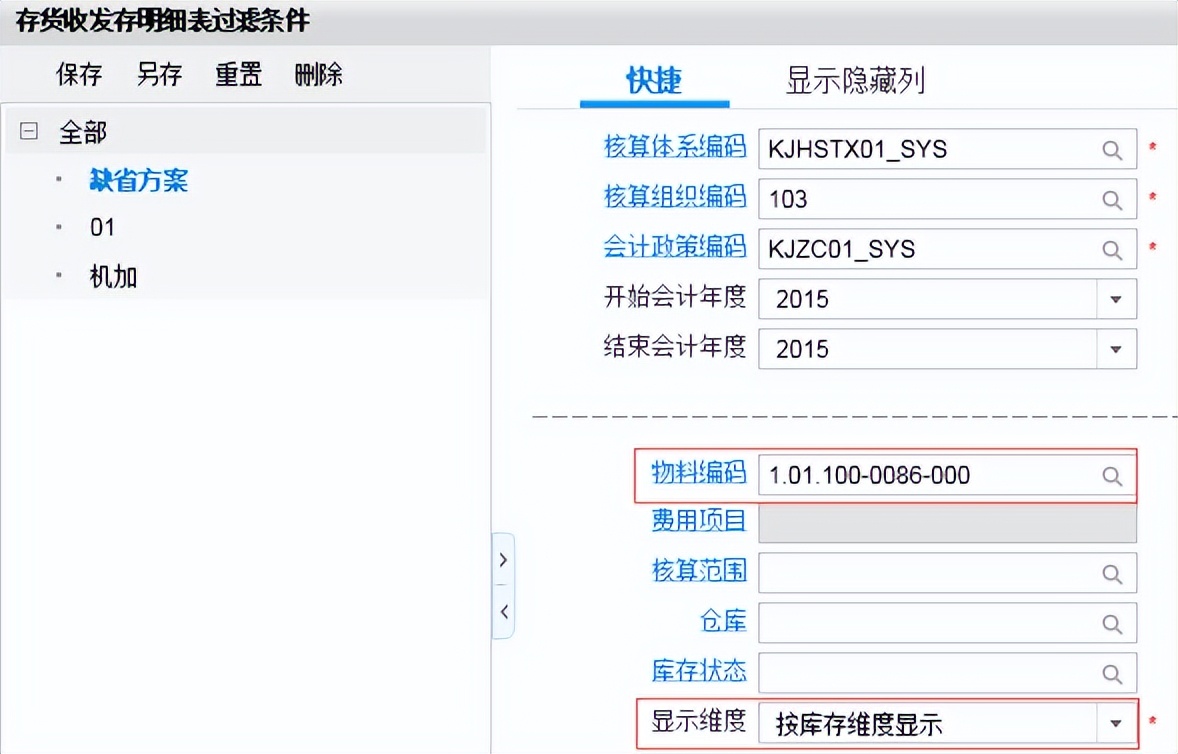Open the 库存状态 search lookup icon
The width and height of the screenshot is (1178, 754).
[x=1112, y=672]
